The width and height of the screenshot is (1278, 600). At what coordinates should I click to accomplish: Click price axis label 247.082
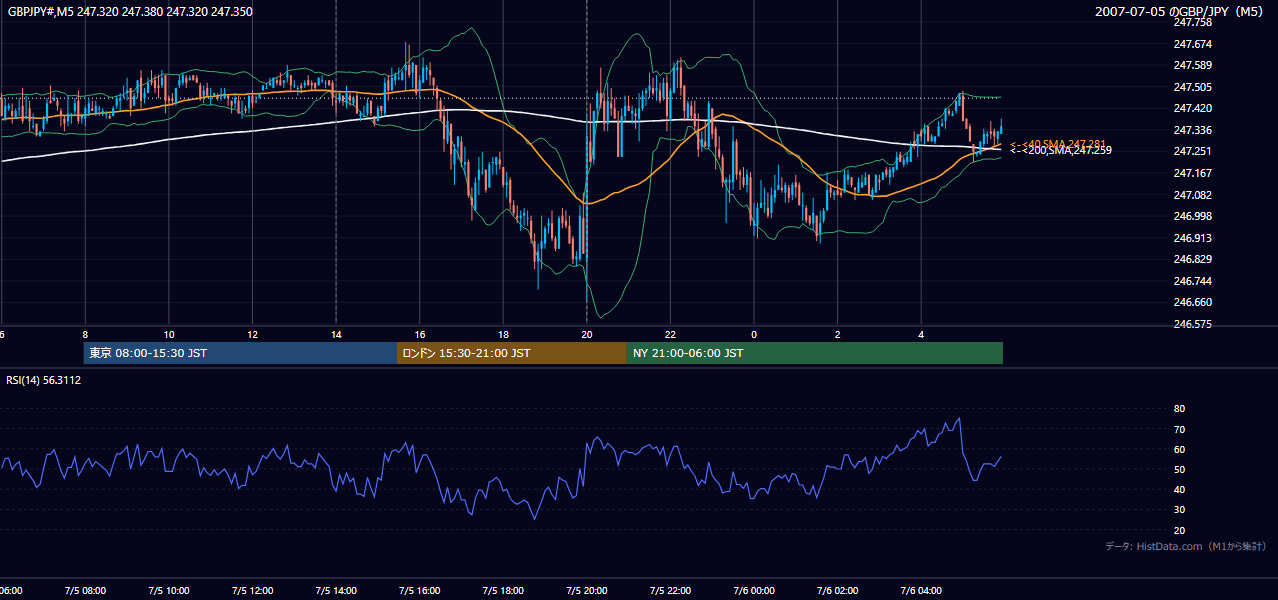1192,195
